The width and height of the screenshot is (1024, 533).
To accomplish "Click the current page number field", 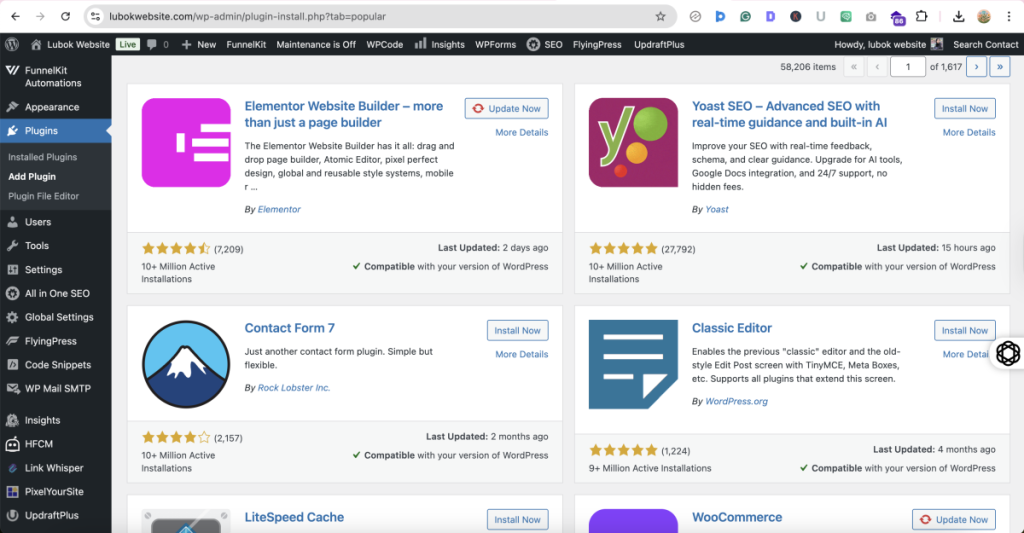I will tap(908, 67).
